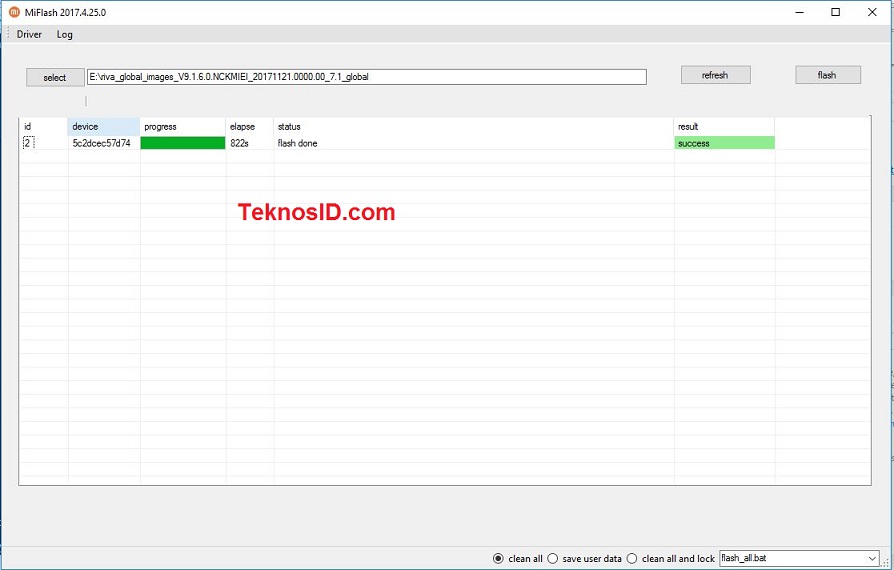The image size is (894, 570).
Task: Click the status column header
Action: pos(473,127)
